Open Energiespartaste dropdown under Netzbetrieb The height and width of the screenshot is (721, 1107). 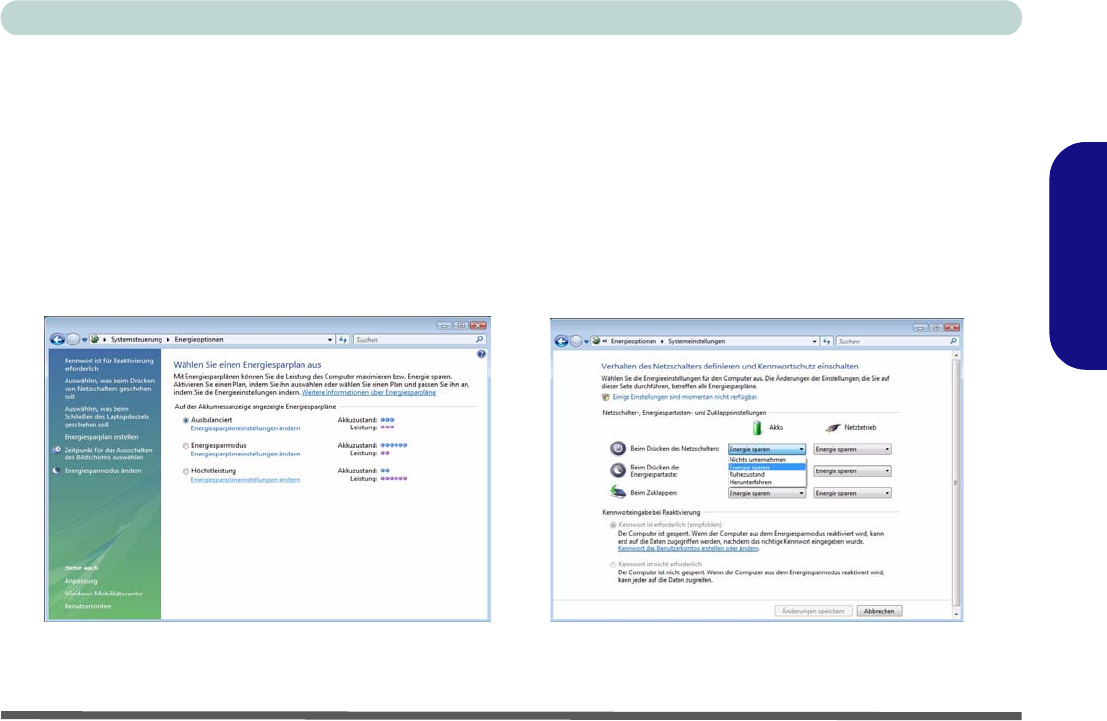[x=852, y=471]
